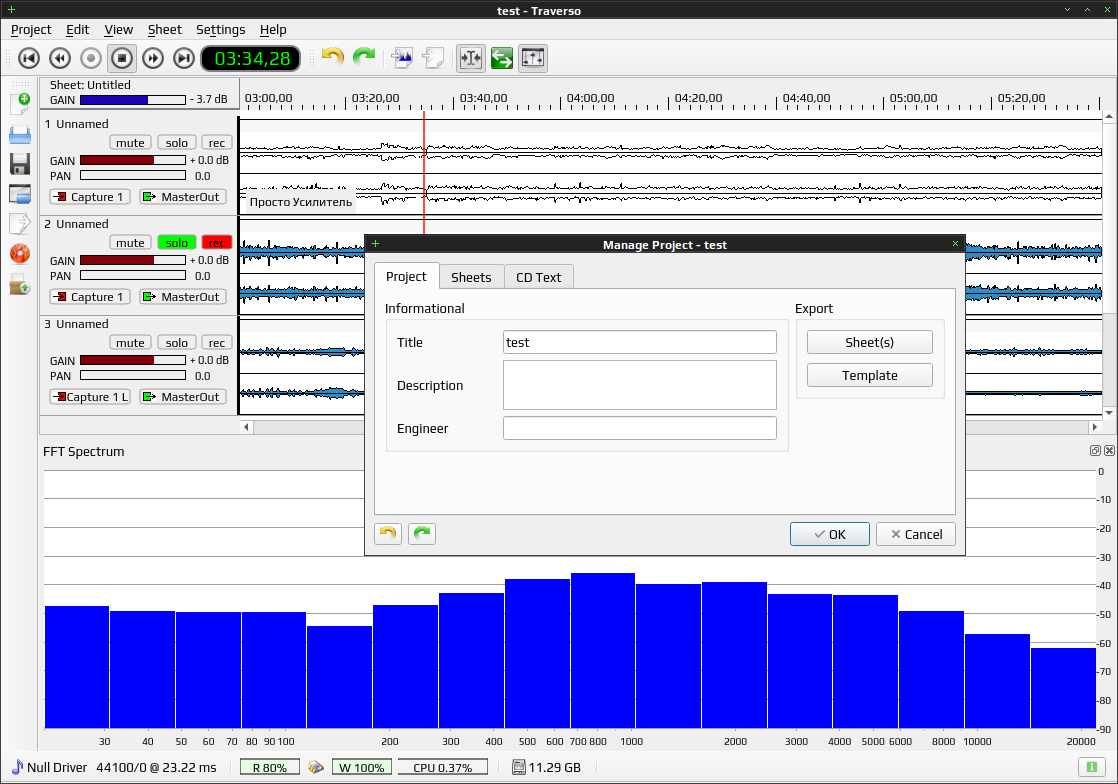The image size is (1118, 784).
Task: Cancel the Manage Project dialog
Action: [x=916, y=535]
